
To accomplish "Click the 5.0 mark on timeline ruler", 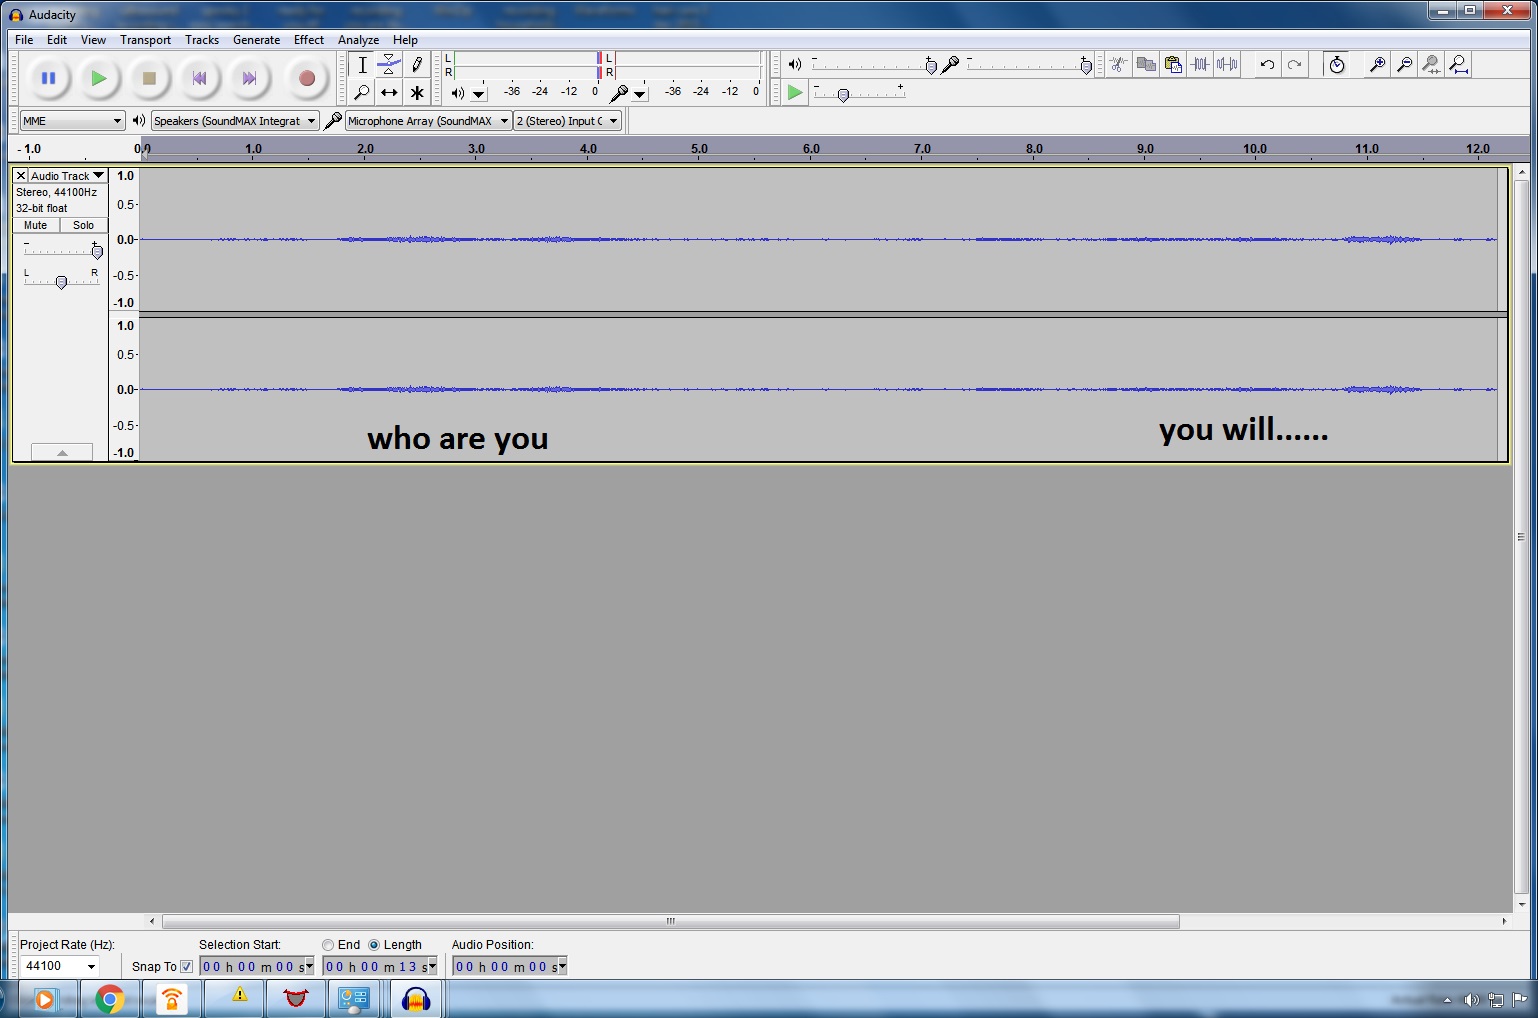I will click(699, 149).
